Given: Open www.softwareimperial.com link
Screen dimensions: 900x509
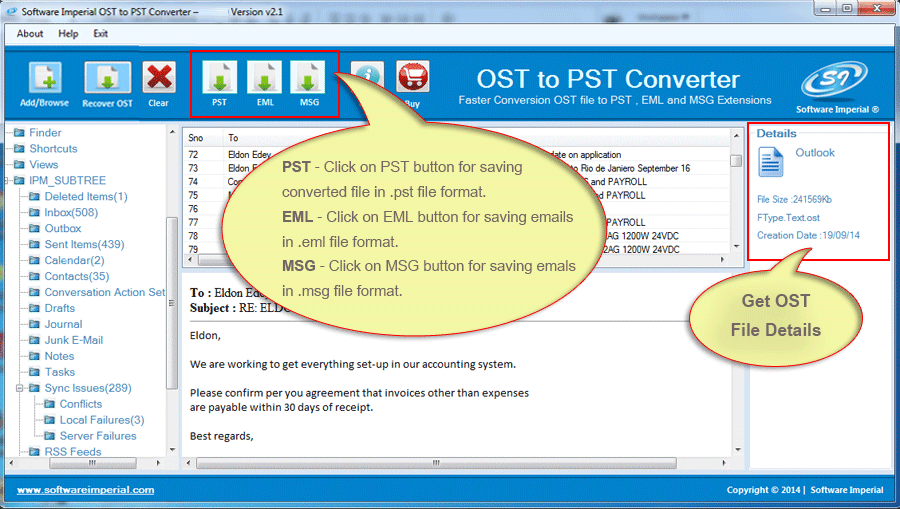Looking at the screenshot, I should pyautogui.click(x=86, y=490).
